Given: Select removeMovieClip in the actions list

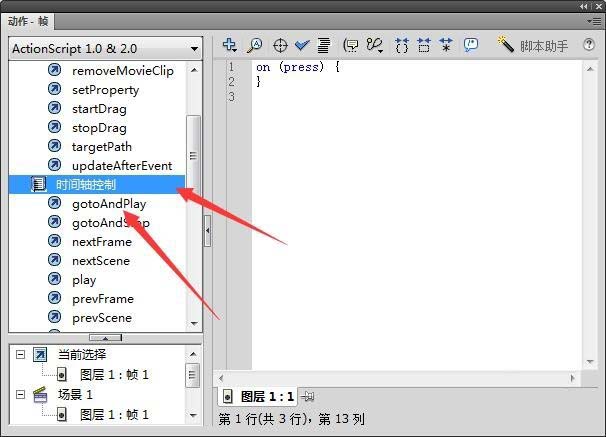Looking at the screenshot, I should pos(123,71).
